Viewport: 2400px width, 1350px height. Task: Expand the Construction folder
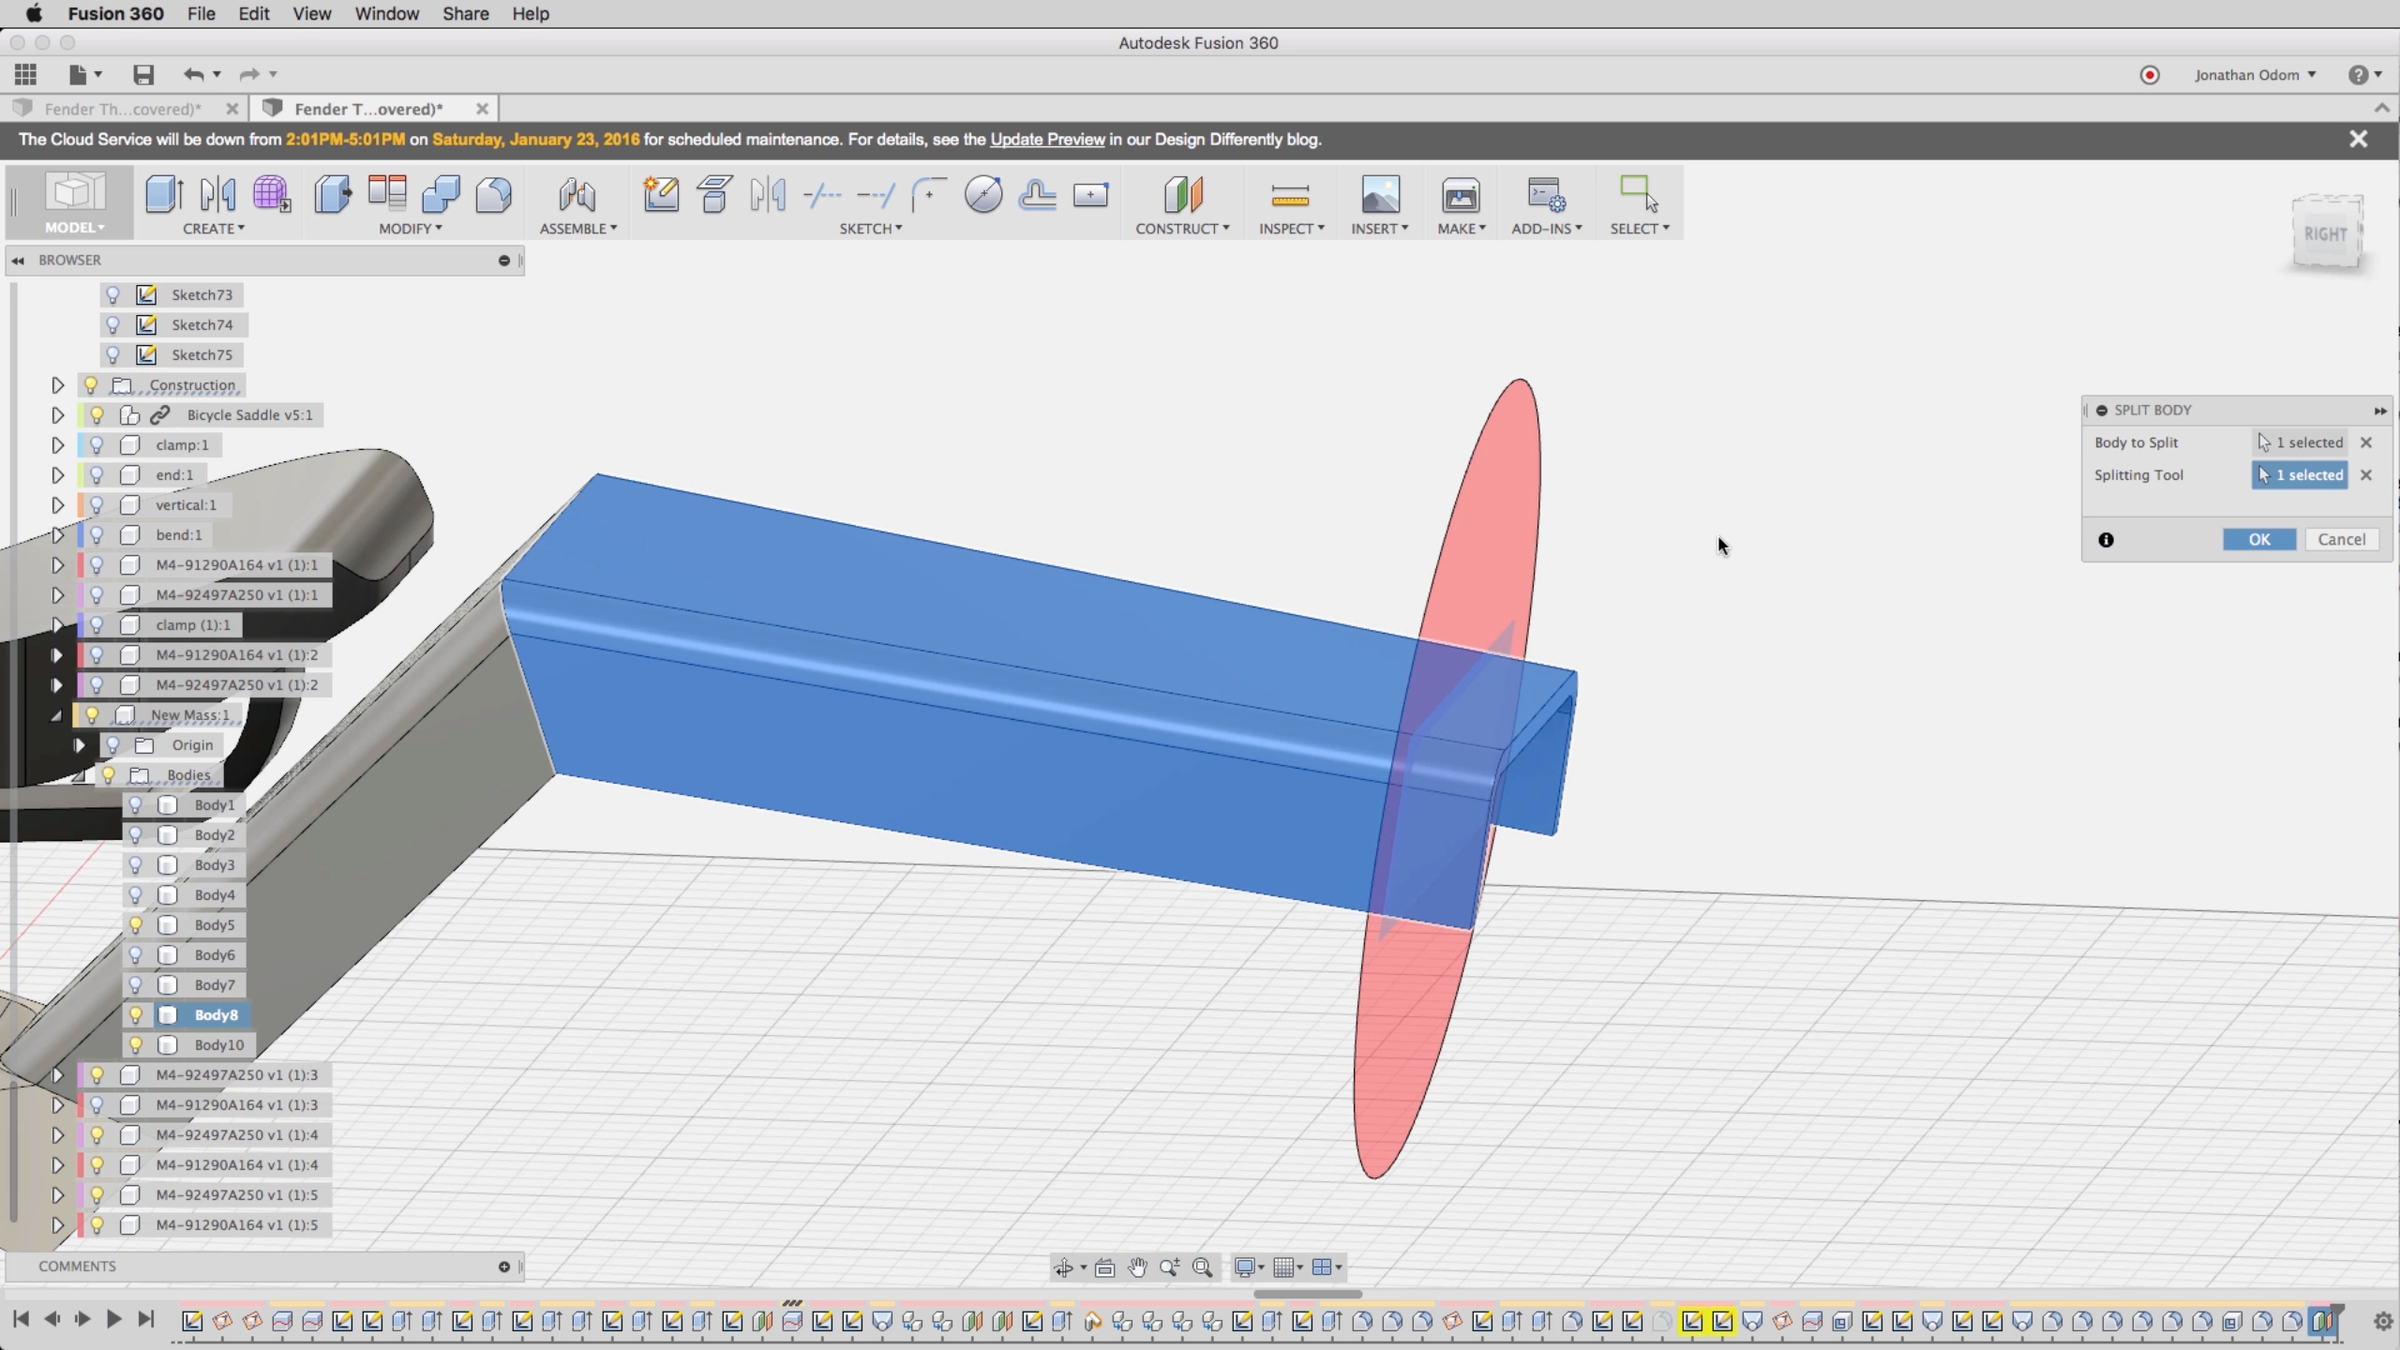click(57, 385)
